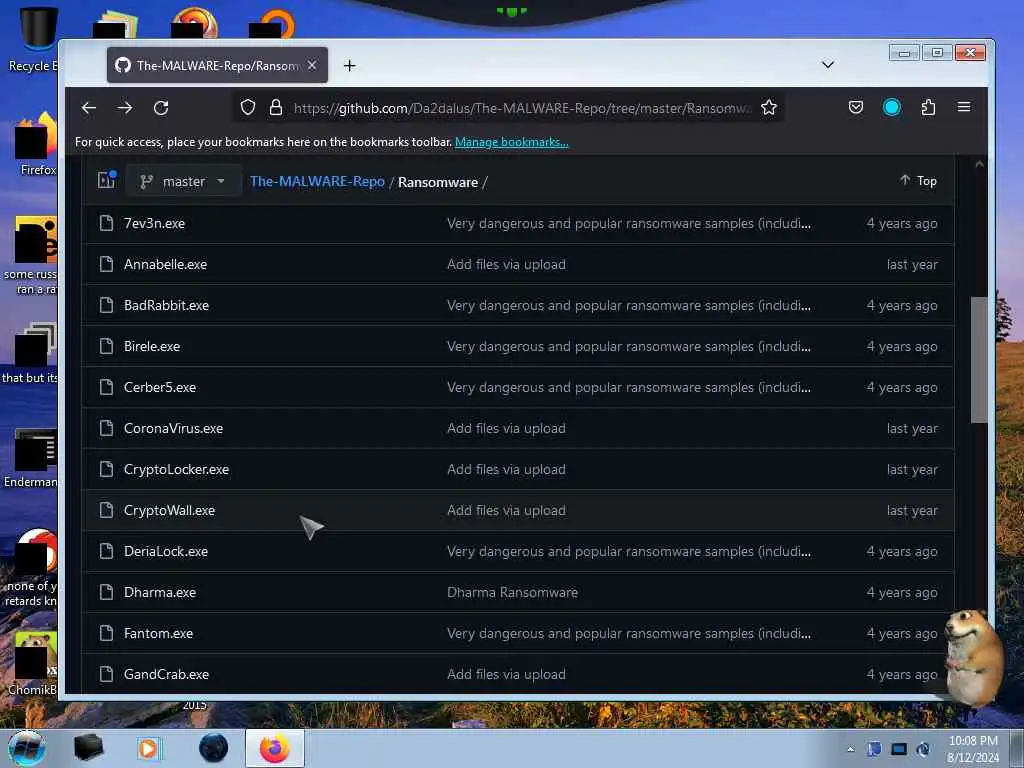
Task: Show hidden system tray icons
Action: 850,749
